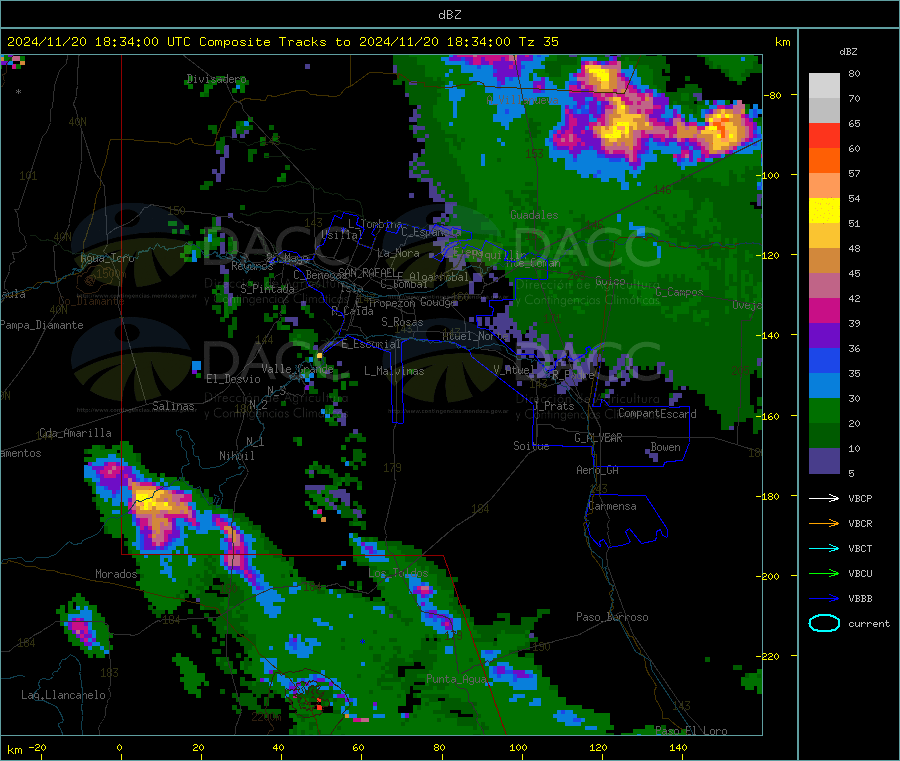Click the dBZ title at top center
The image size is (900, 761).
(449, 15)
